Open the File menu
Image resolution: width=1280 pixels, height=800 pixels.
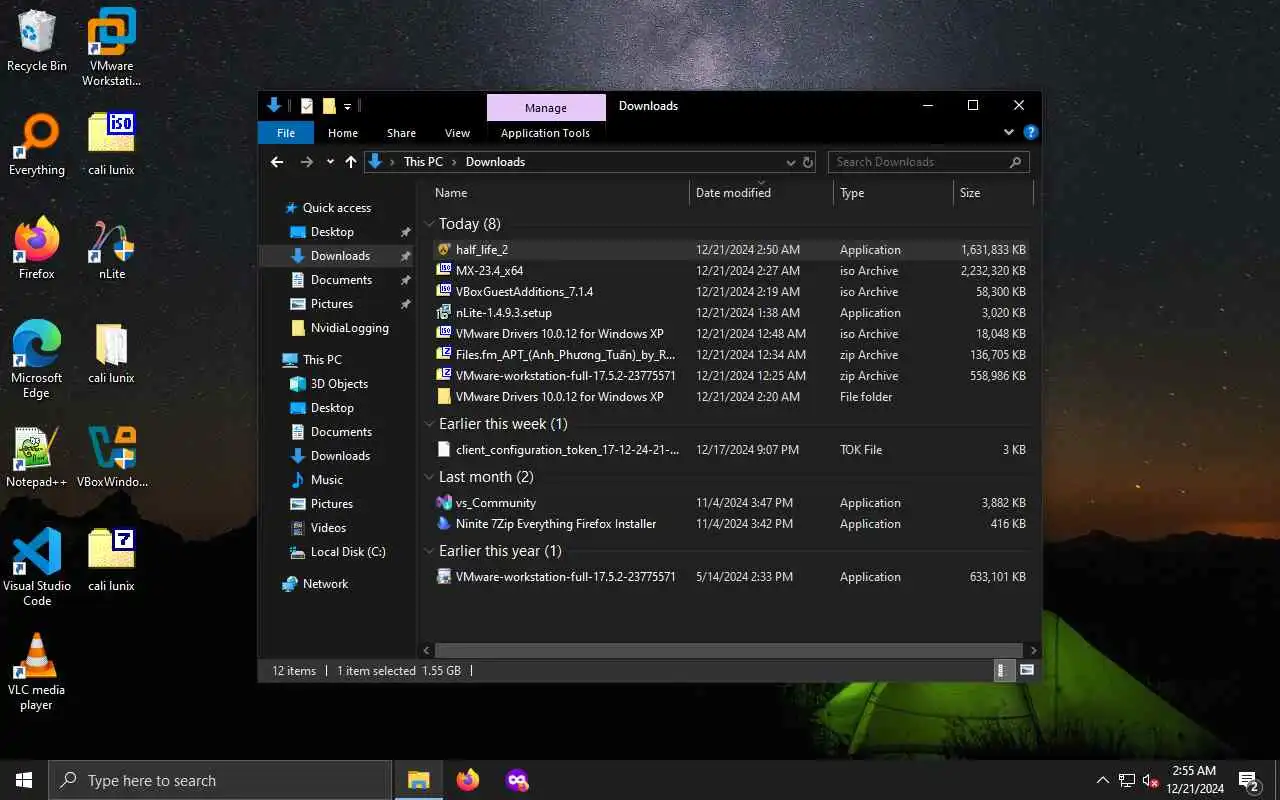click(x=286, y=133)
